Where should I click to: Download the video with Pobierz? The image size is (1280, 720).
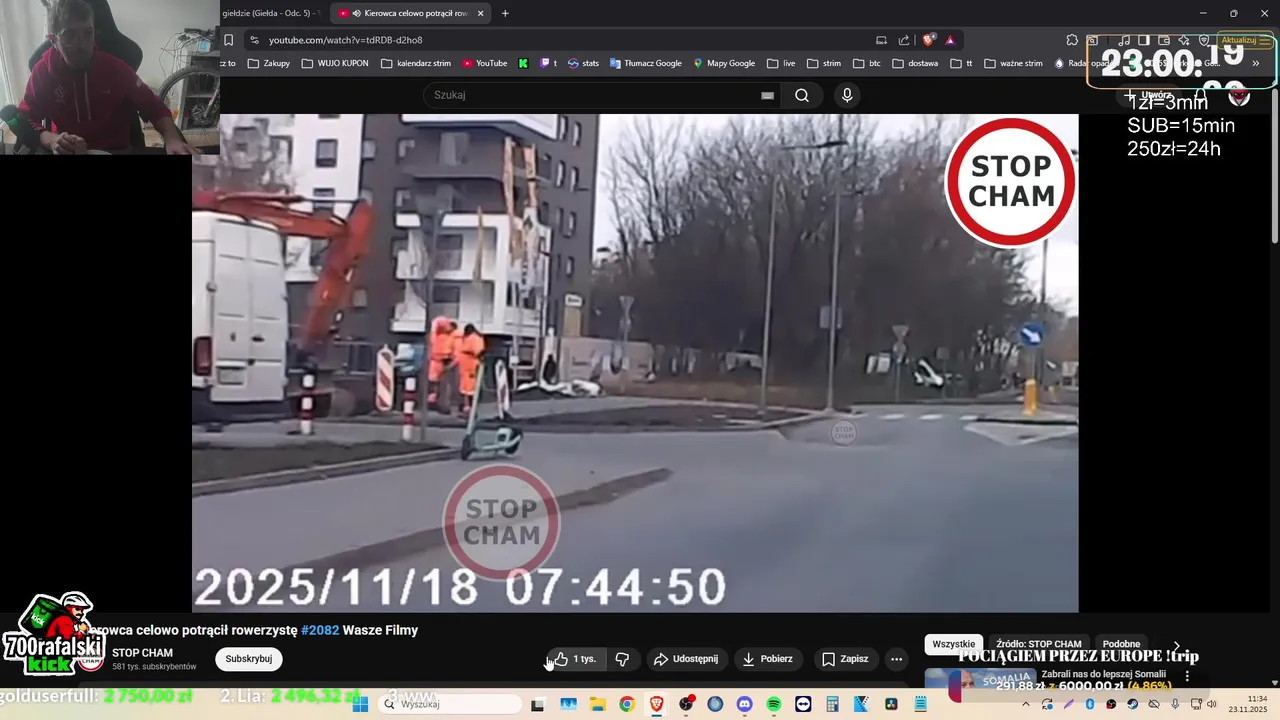[767, 659]
